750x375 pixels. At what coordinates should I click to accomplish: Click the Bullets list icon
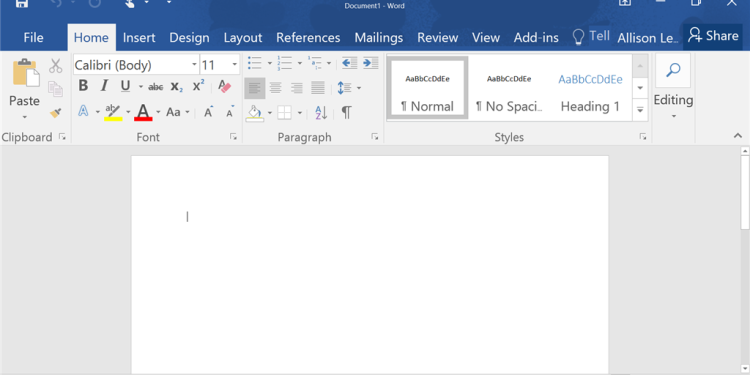pos(254,63)
